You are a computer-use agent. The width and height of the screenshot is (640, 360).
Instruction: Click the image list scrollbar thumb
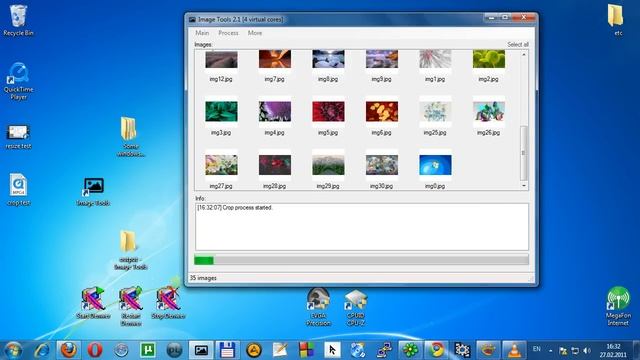click(524, 153)
